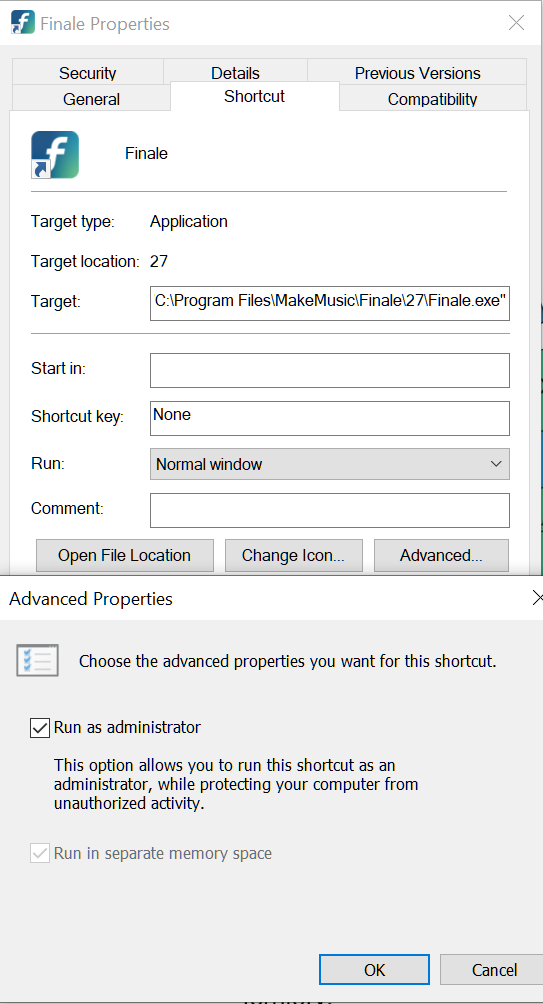Screen dimensions: 543x1004
Task: Toggle the Run as administrator checkbox
Action: click(x=40, y=728)
